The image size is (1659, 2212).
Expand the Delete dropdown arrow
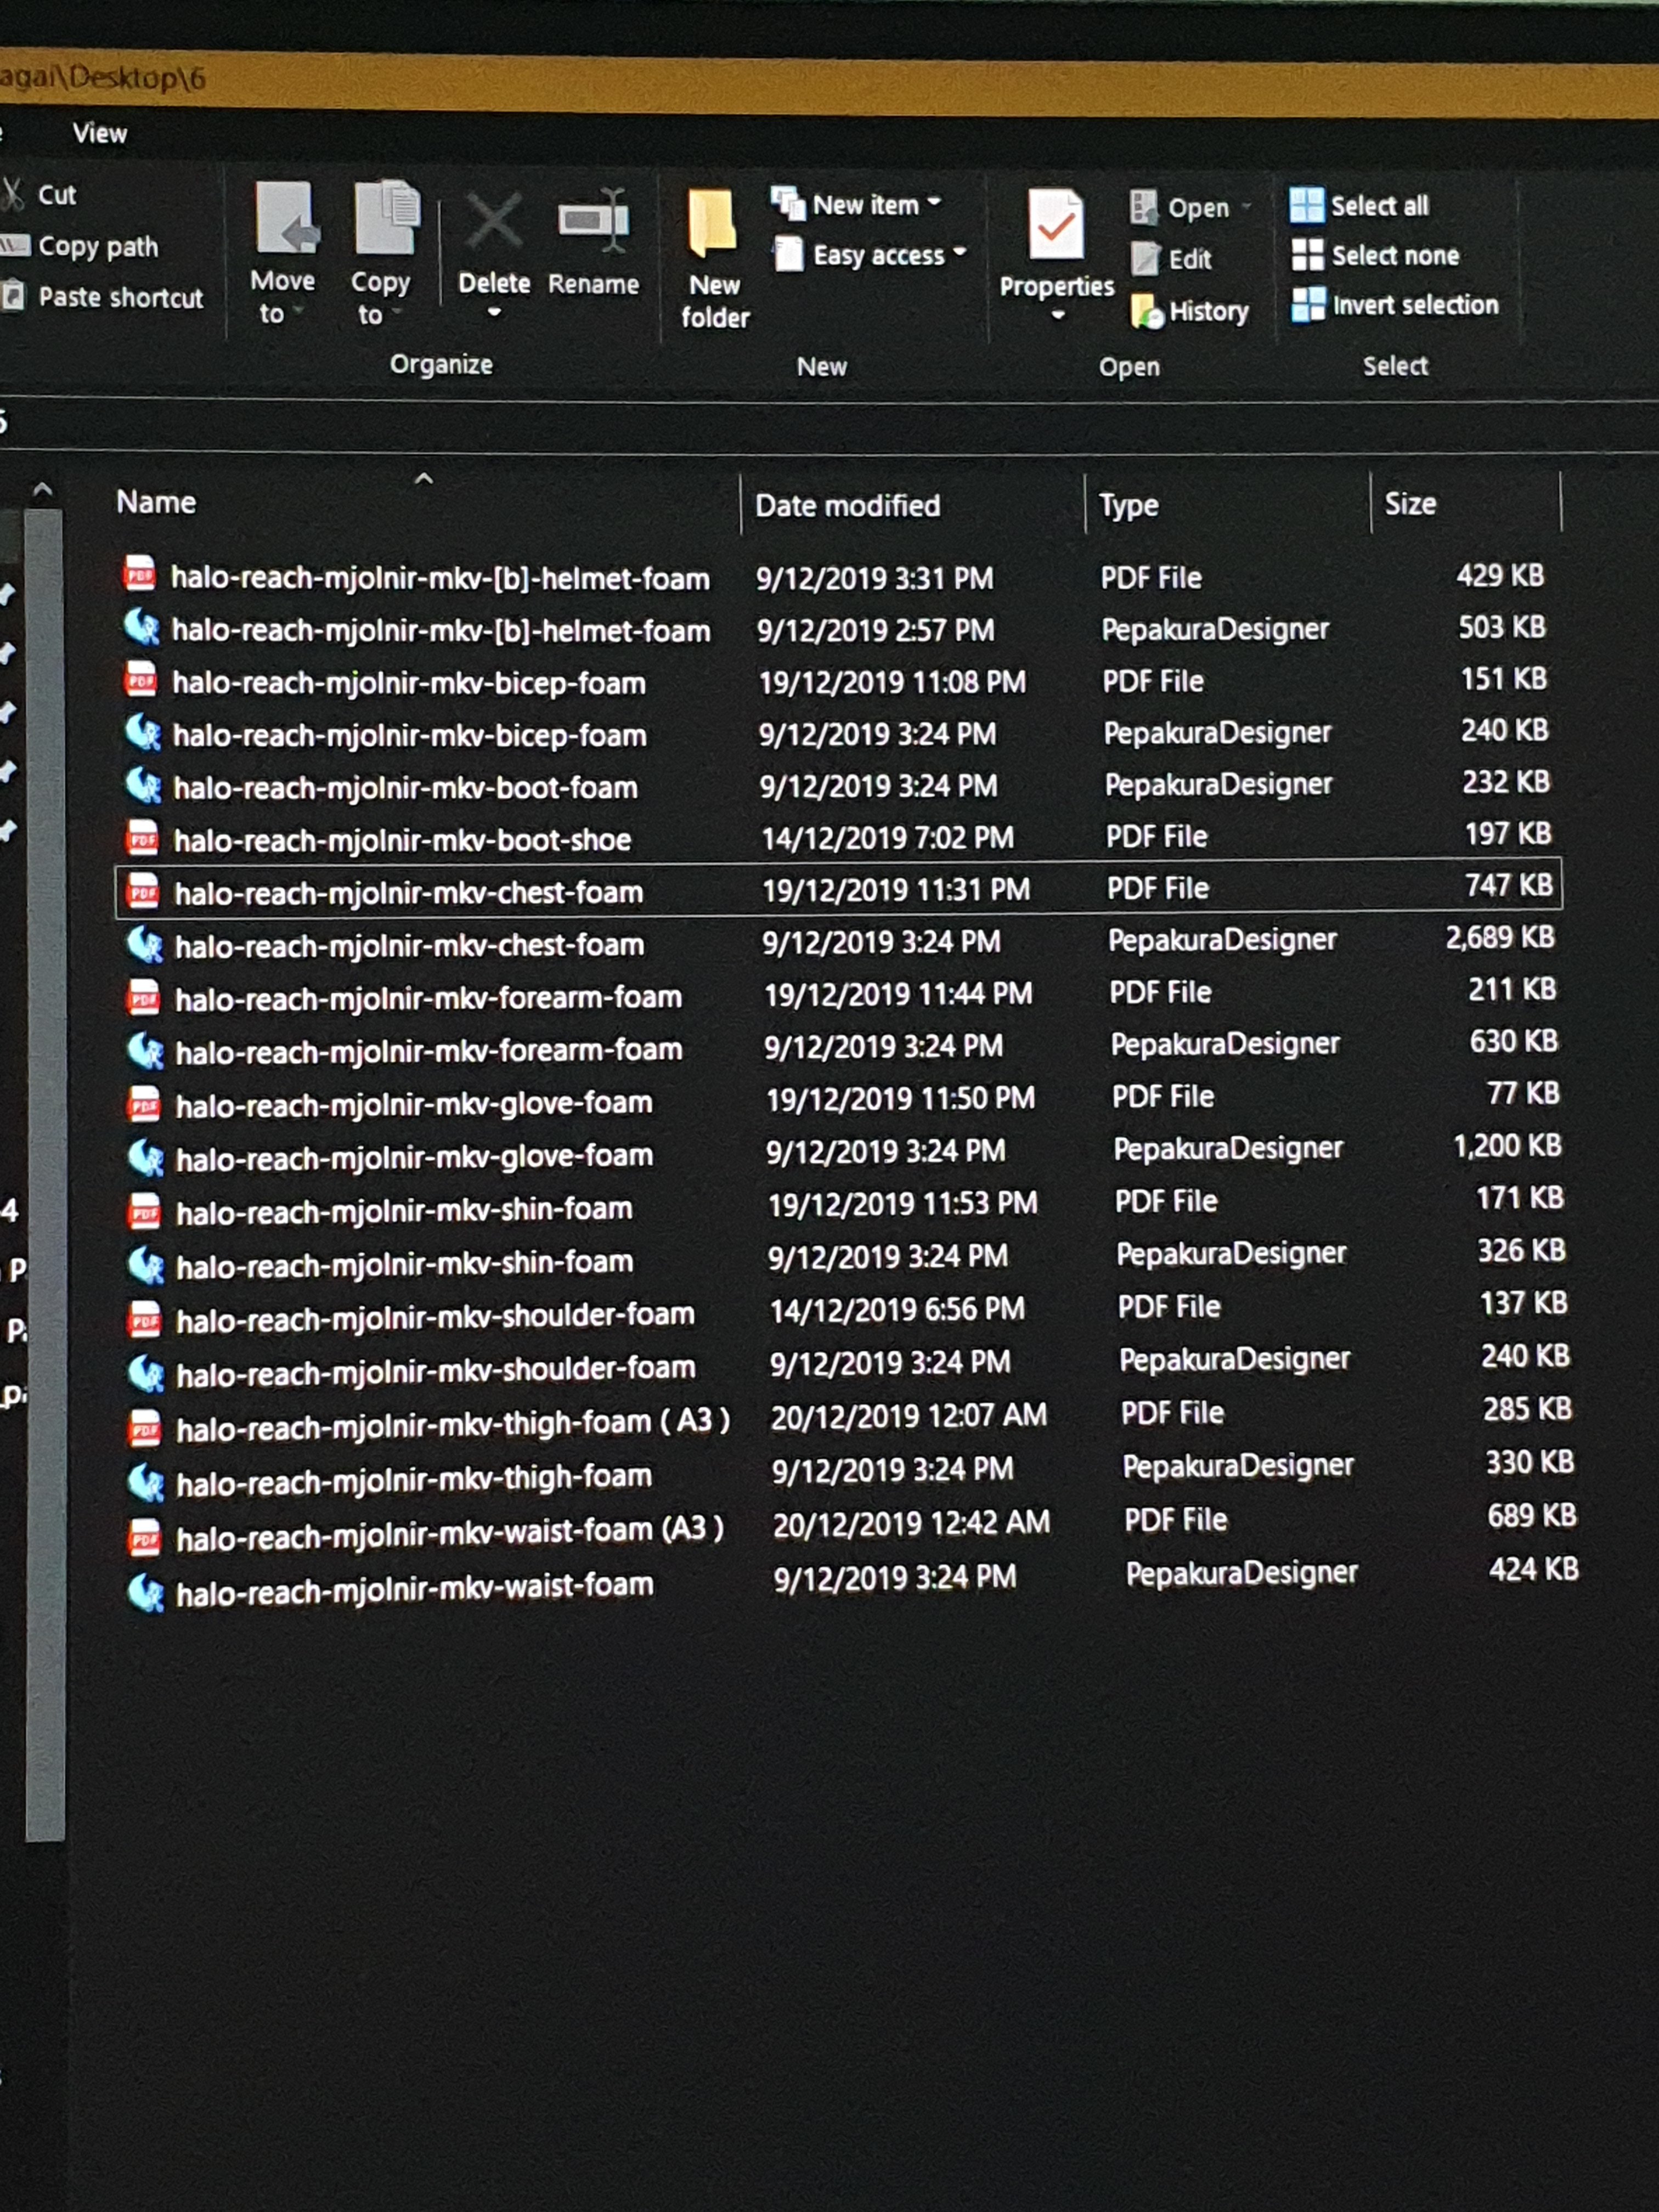tap(494, 313)
